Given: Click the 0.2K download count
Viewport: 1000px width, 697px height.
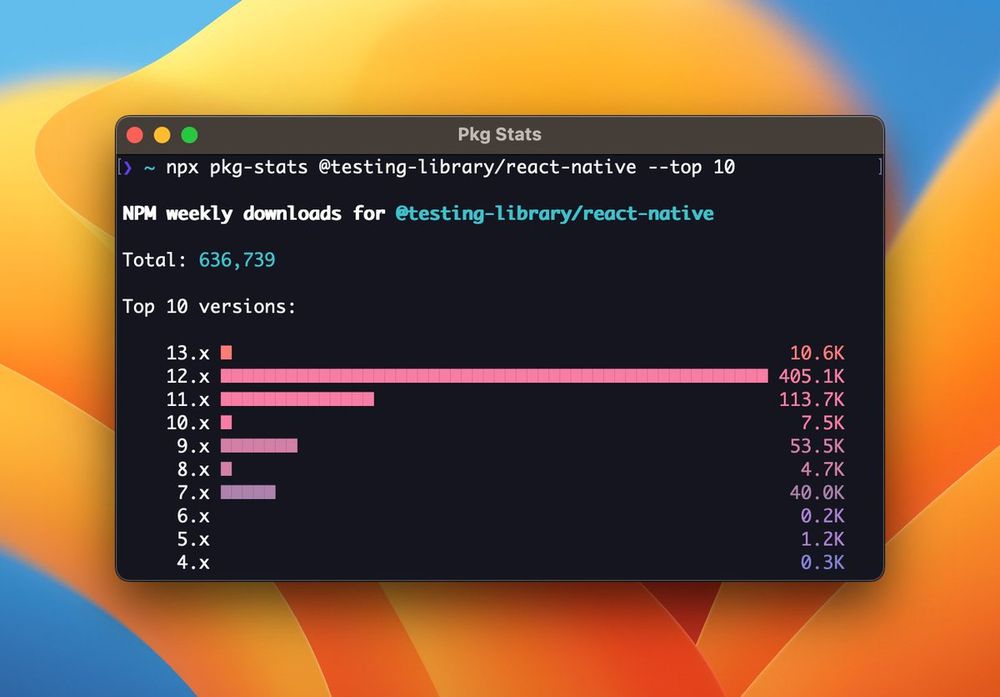Looking at the screenshot, I should click(x=823, y=516).
